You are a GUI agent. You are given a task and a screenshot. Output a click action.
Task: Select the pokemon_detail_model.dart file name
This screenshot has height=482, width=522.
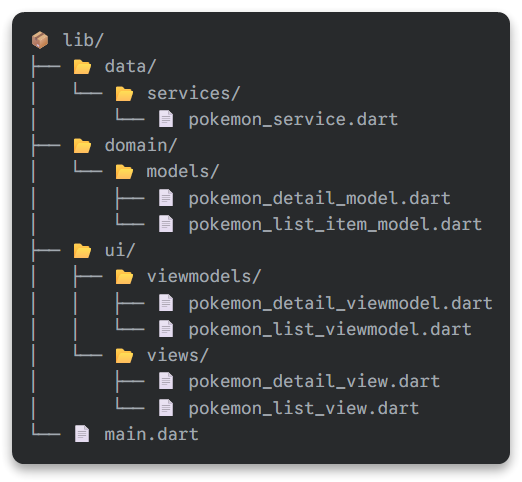[320, 199]
